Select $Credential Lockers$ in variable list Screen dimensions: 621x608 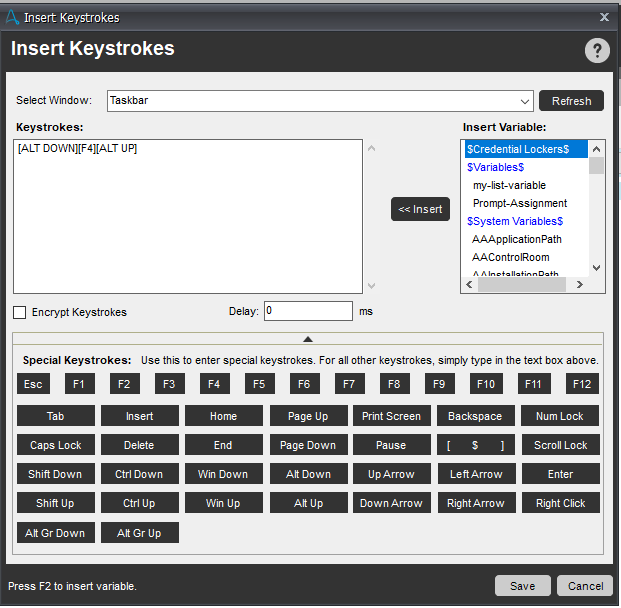point(518,149)
